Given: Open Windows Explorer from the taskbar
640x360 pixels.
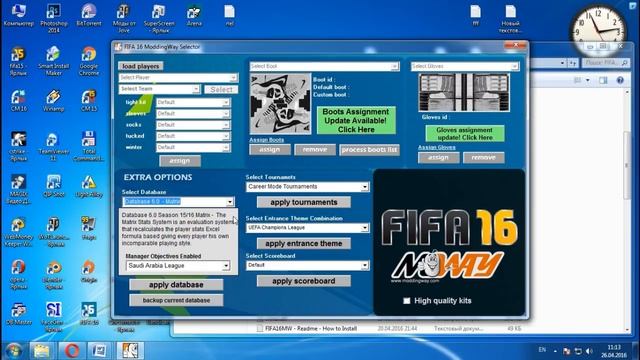Looking at the screenshot, I should pyautogui.click(x=42, y=350).
